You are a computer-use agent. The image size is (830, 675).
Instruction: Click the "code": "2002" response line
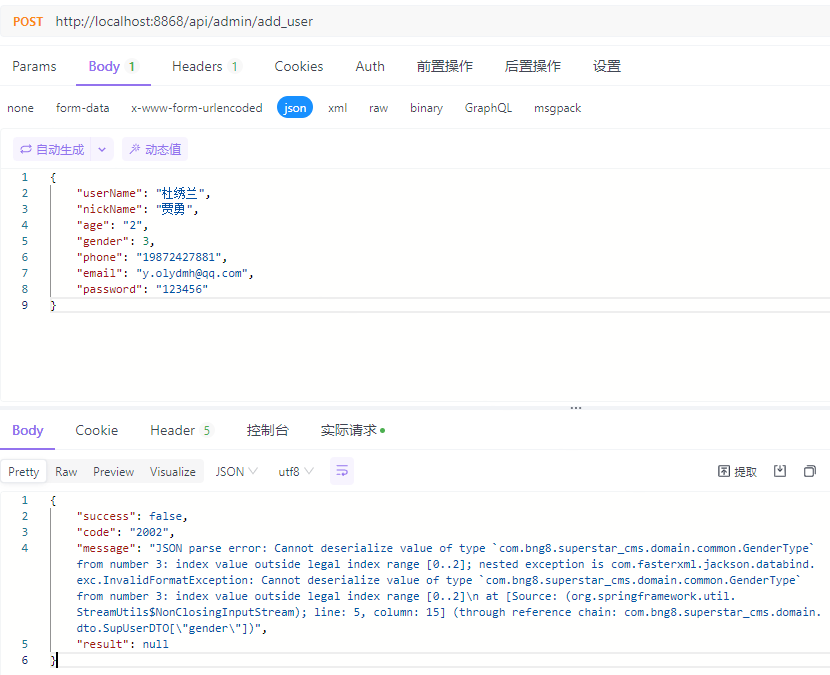pyautogui.click(x=125, y=532)
